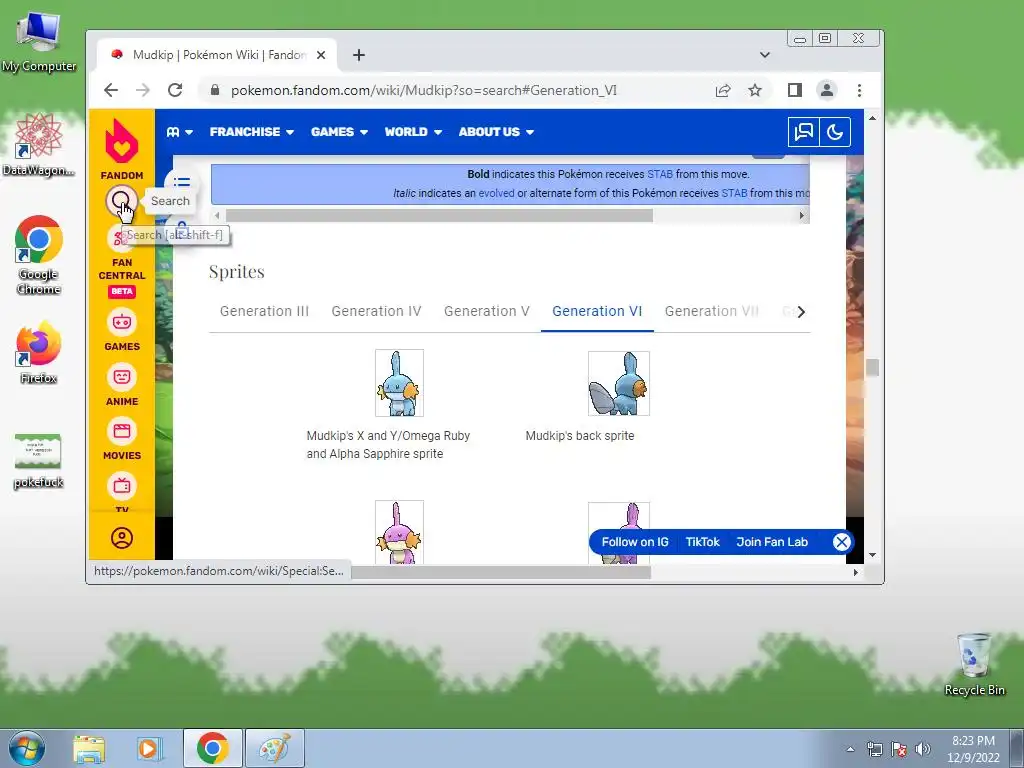Expand the GAMES menu
Viewport: 1024px width, 768px height.
[340, 132]
